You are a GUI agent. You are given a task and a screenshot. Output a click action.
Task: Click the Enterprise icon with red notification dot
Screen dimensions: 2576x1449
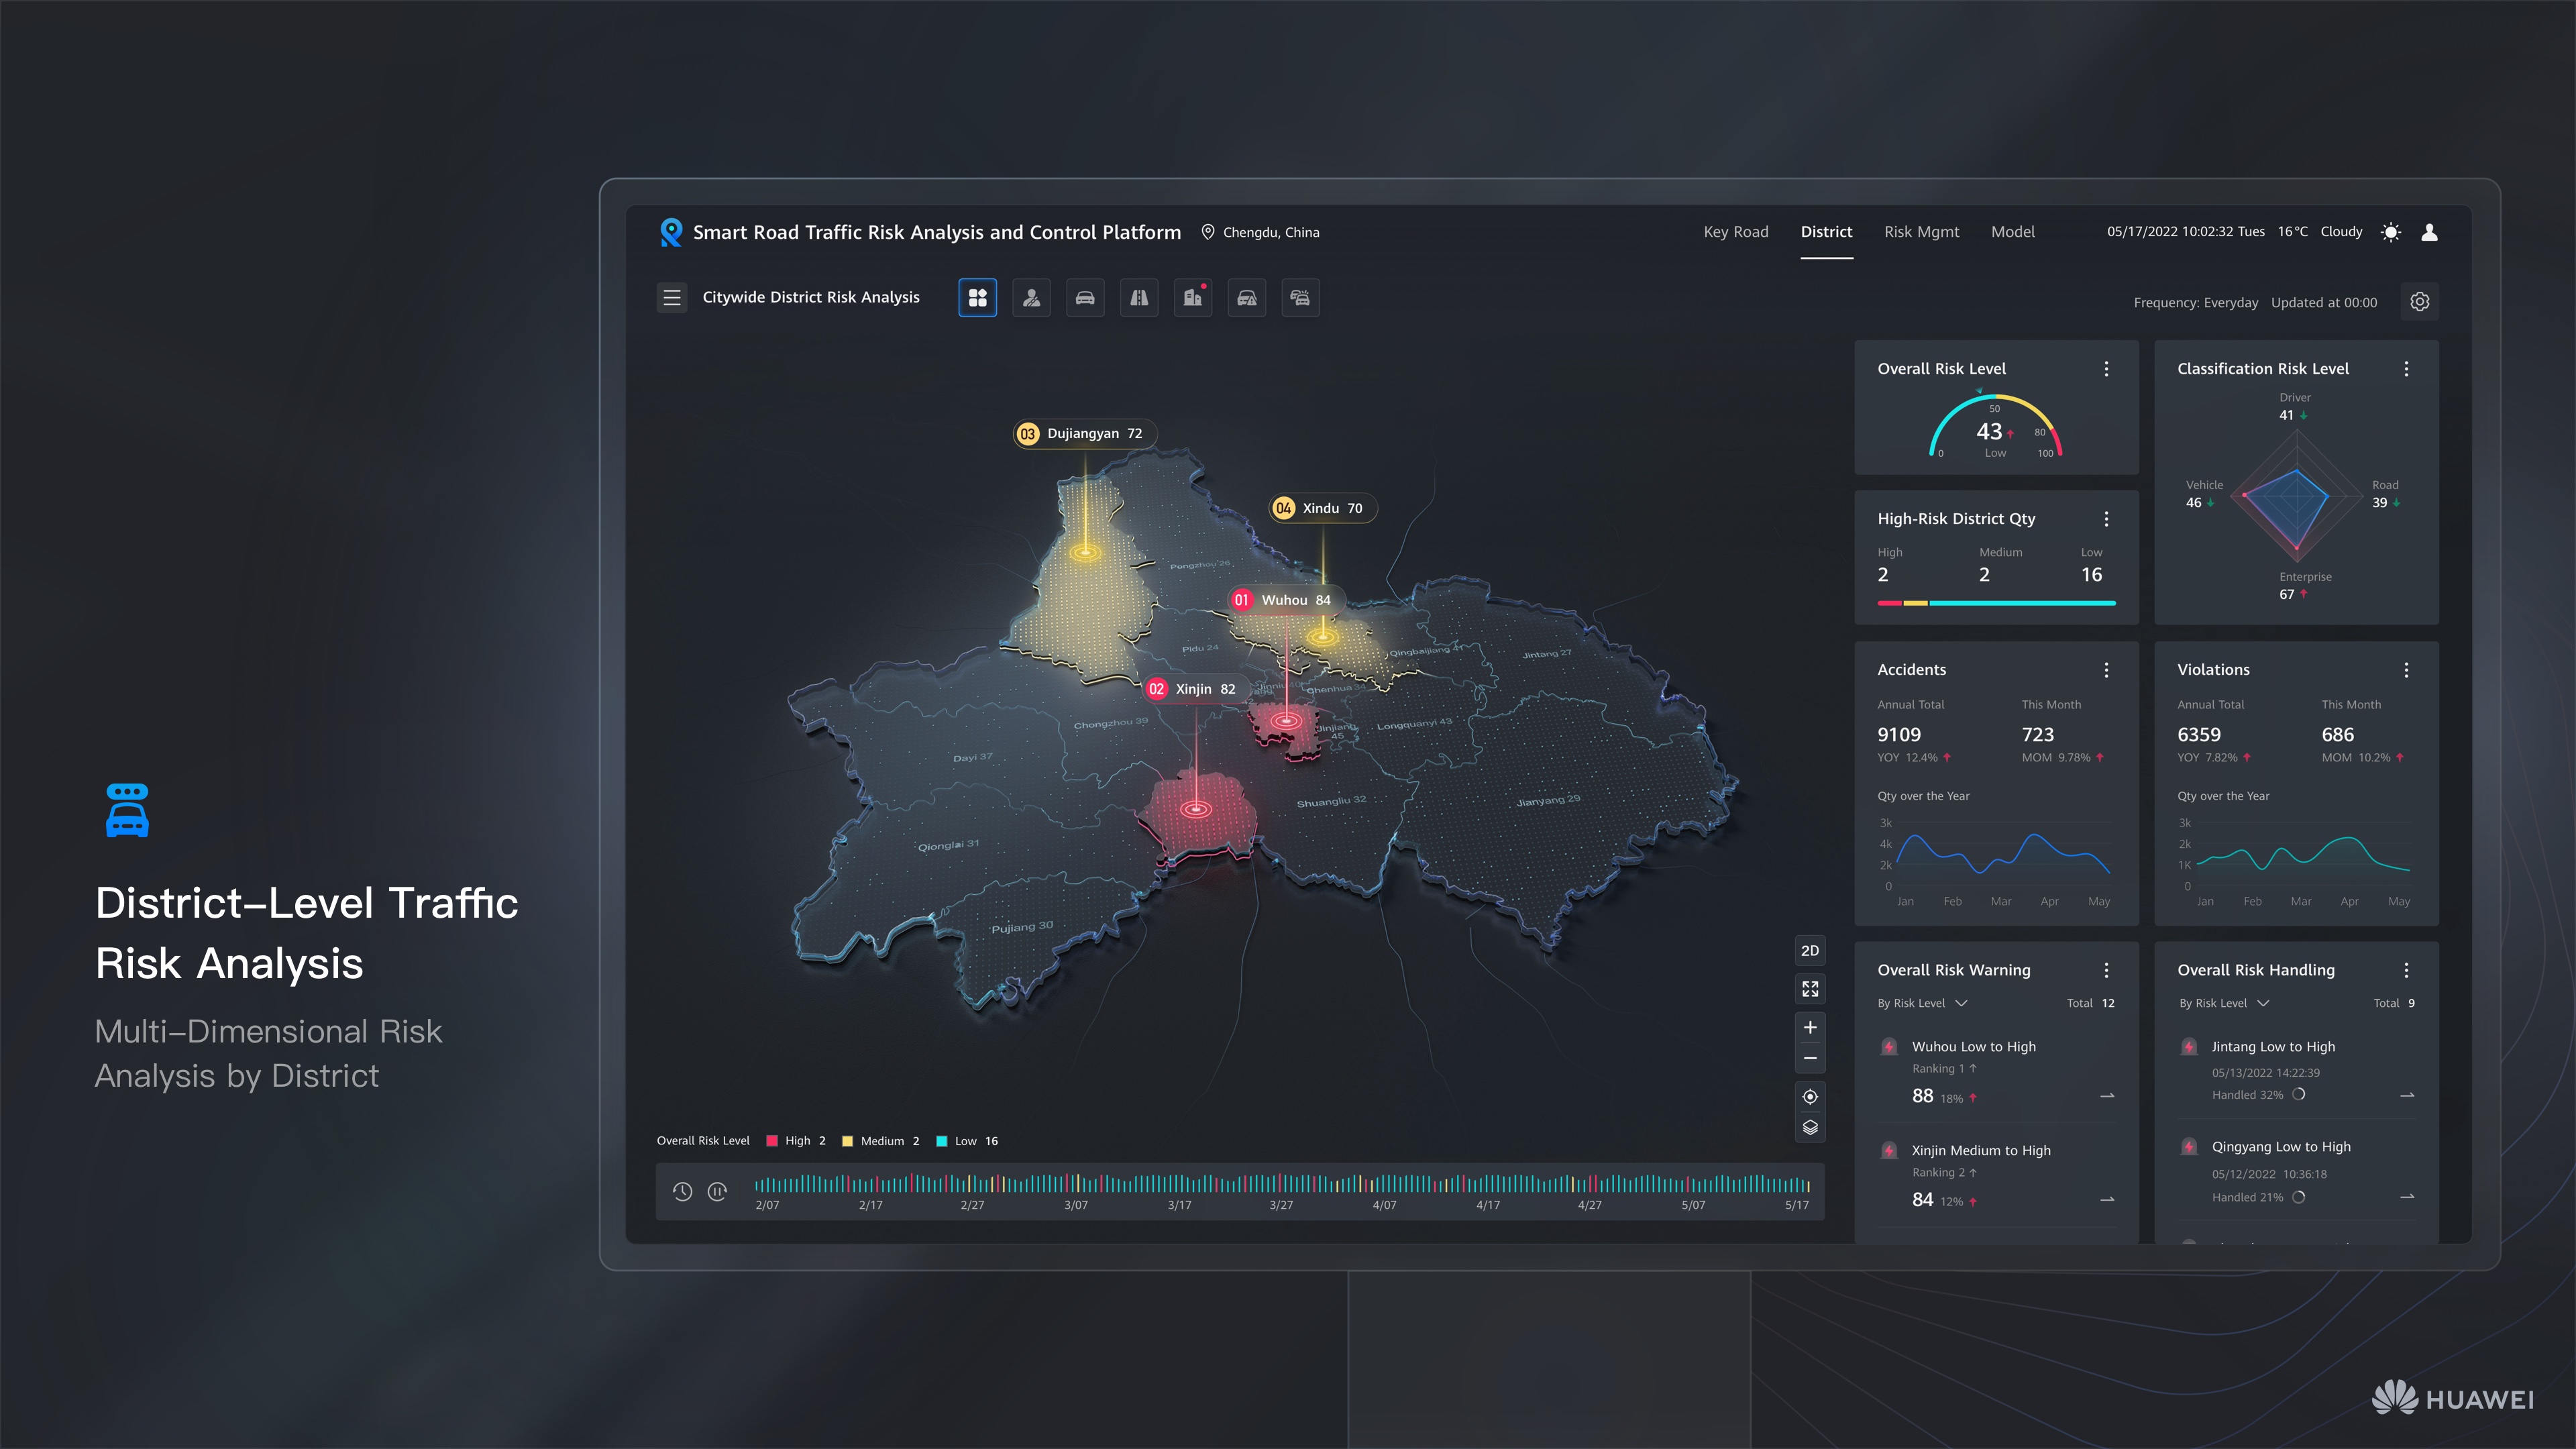(x=1193, y=297)
